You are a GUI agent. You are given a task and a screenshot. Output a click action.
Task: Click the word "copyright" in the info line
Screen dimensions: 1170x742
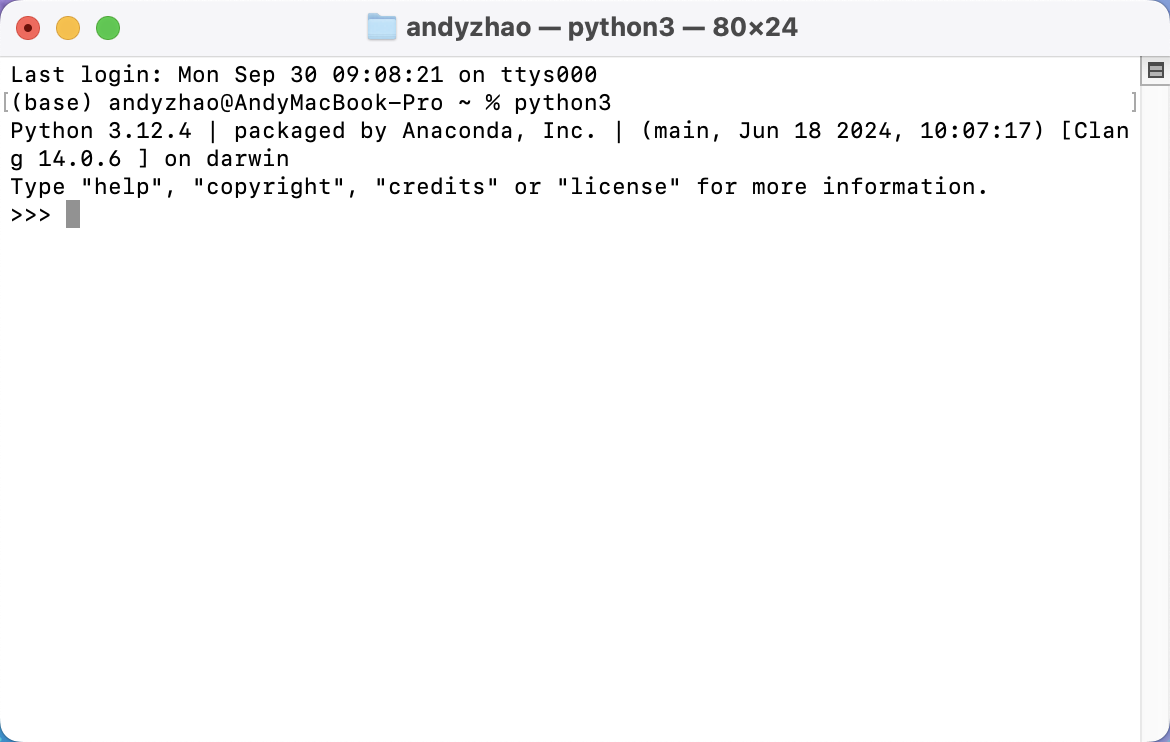coord(269,187)
